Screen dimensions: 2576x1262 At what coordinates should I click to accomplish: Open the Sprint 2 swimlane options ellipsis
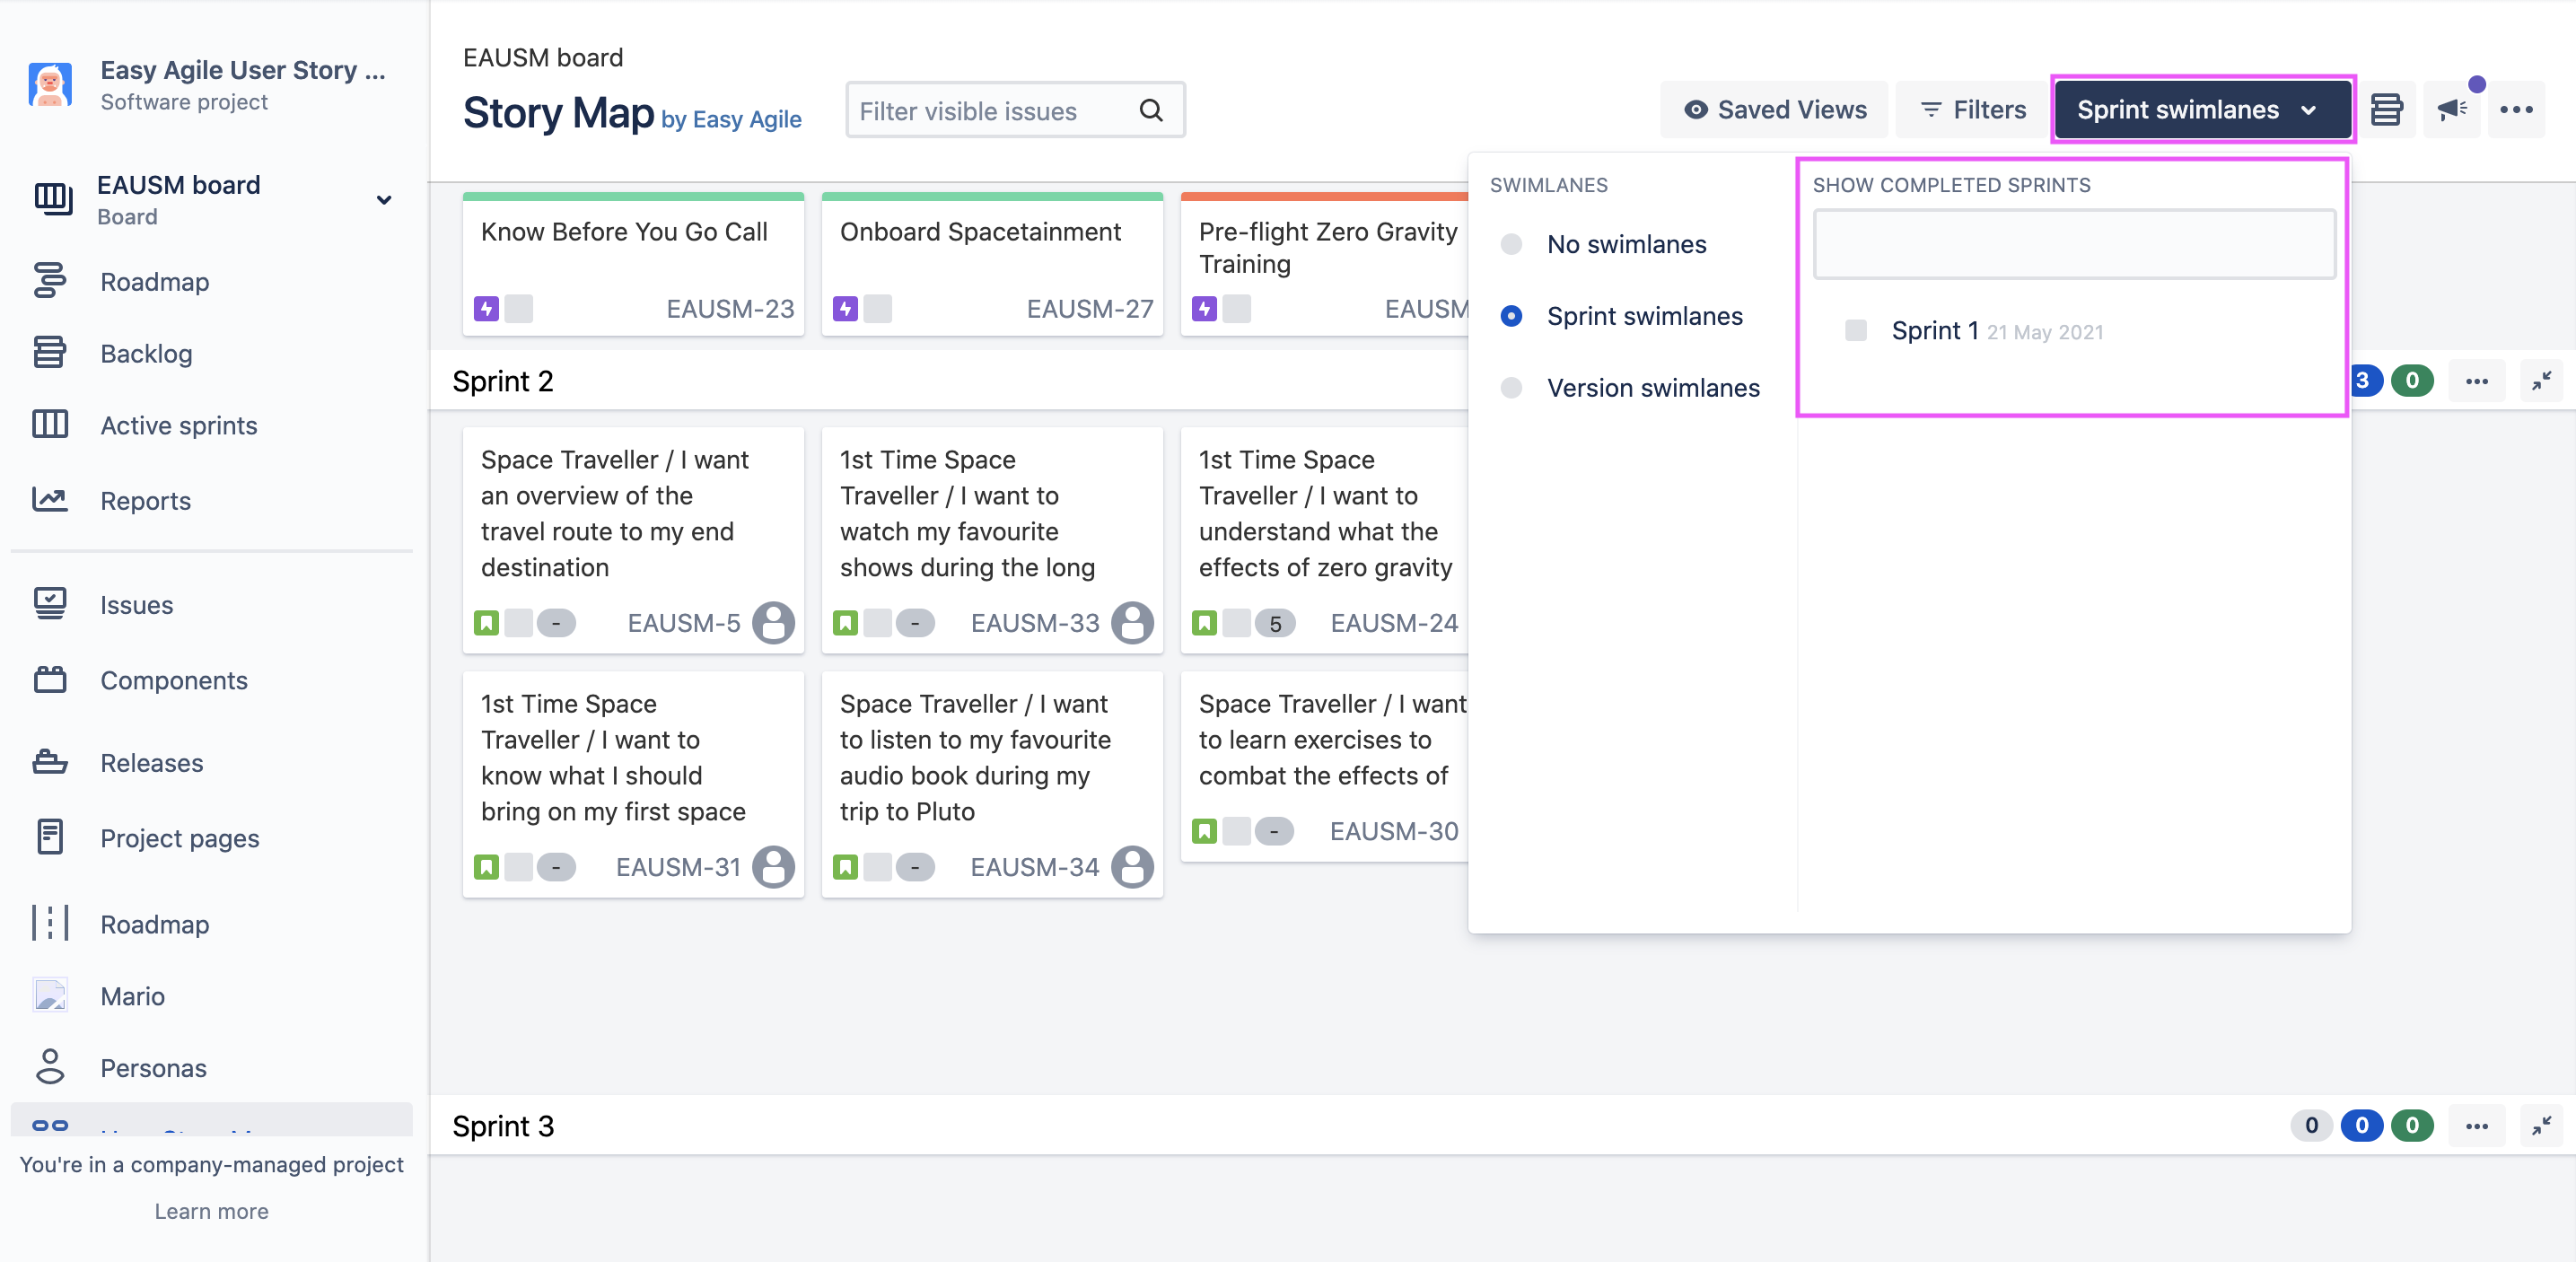coord(2477,381)
